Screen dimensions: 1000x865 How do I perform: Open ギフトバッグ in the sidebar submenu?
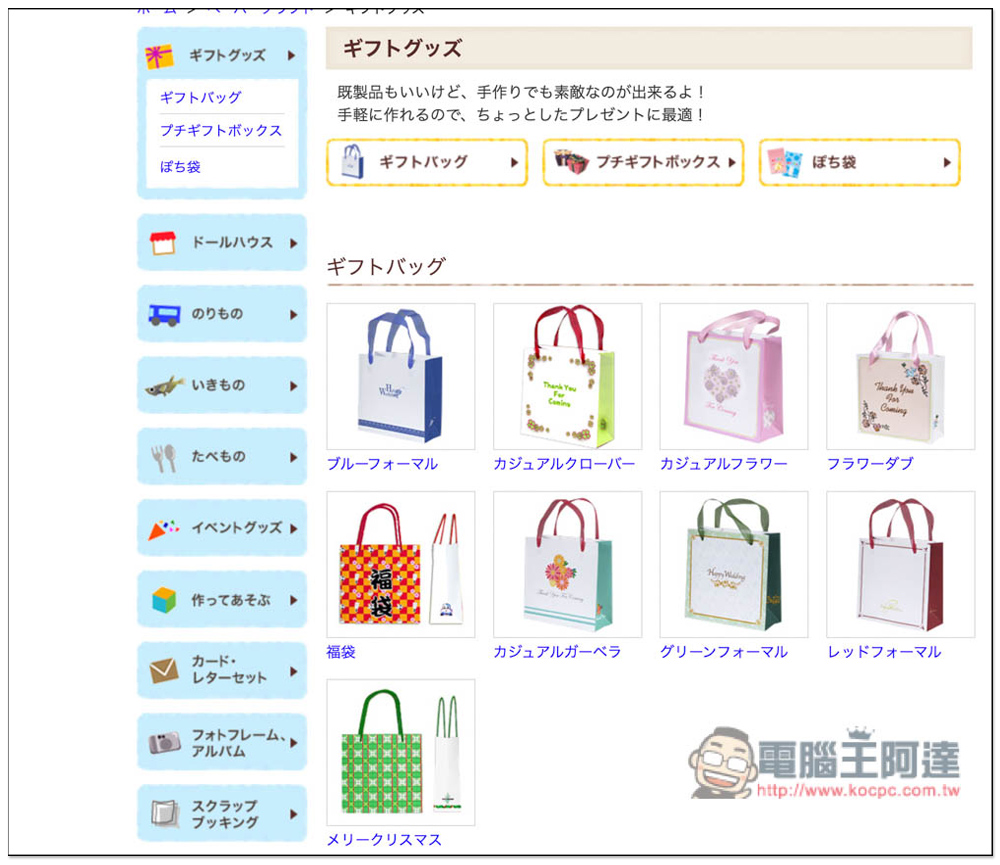coord(200,98)
